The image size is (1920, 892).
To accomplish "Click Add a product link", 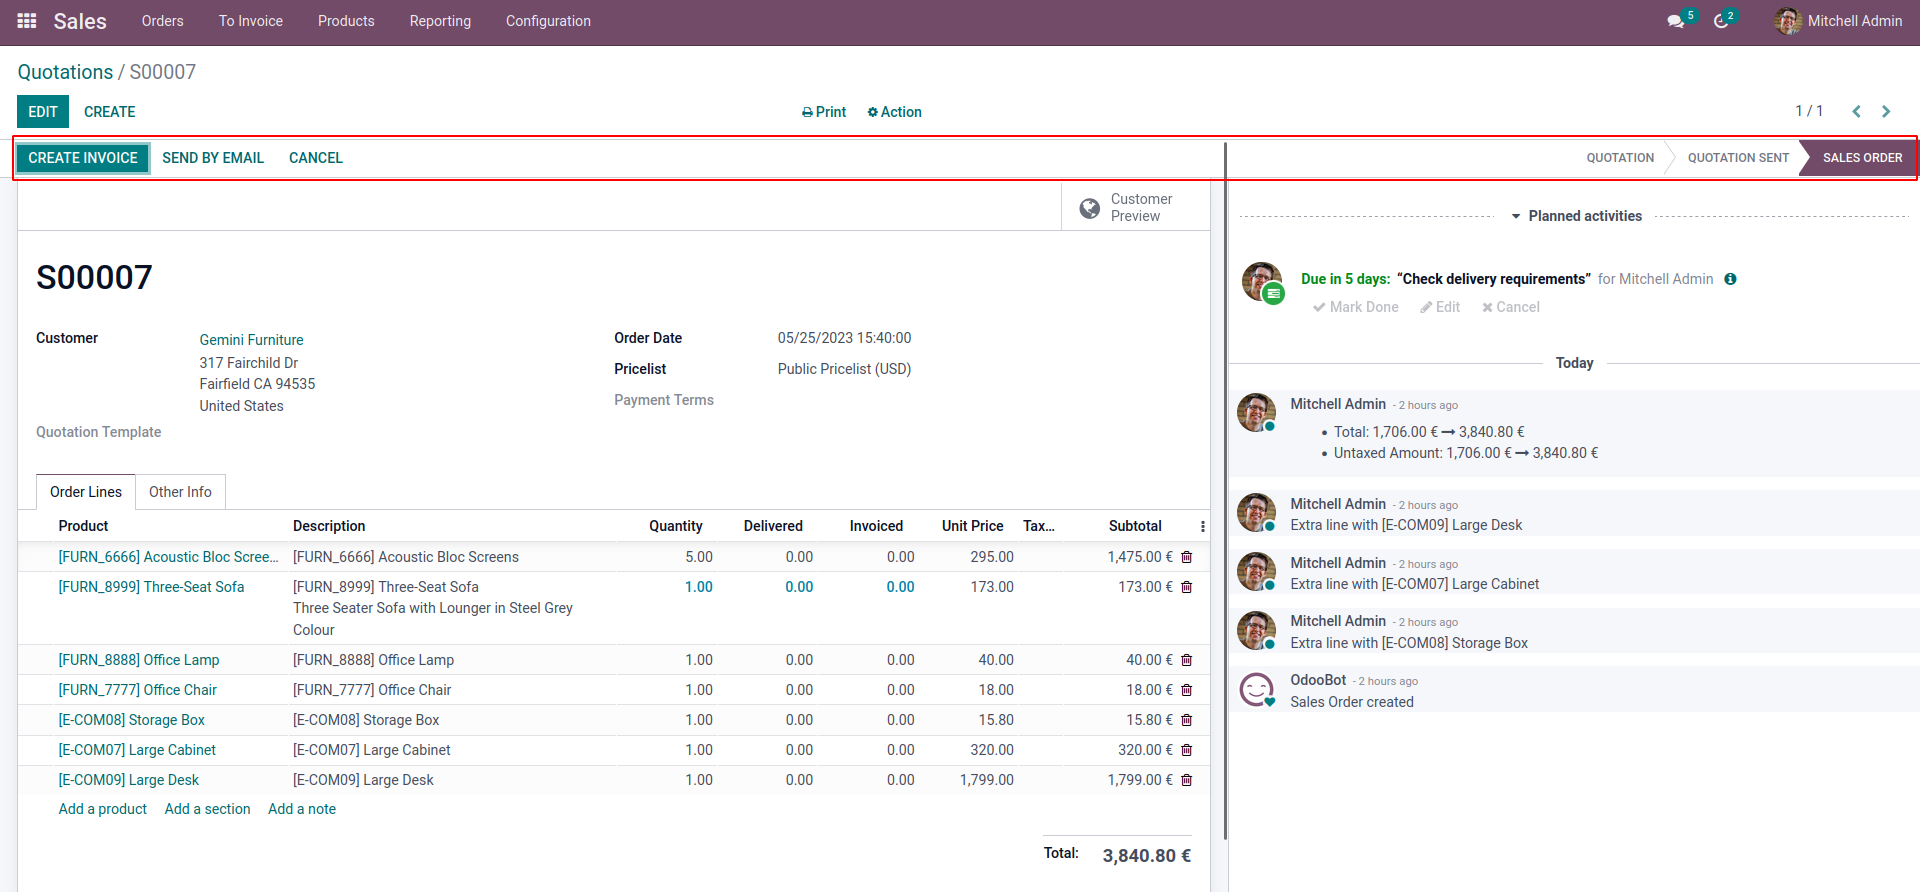I will [102, 809].
